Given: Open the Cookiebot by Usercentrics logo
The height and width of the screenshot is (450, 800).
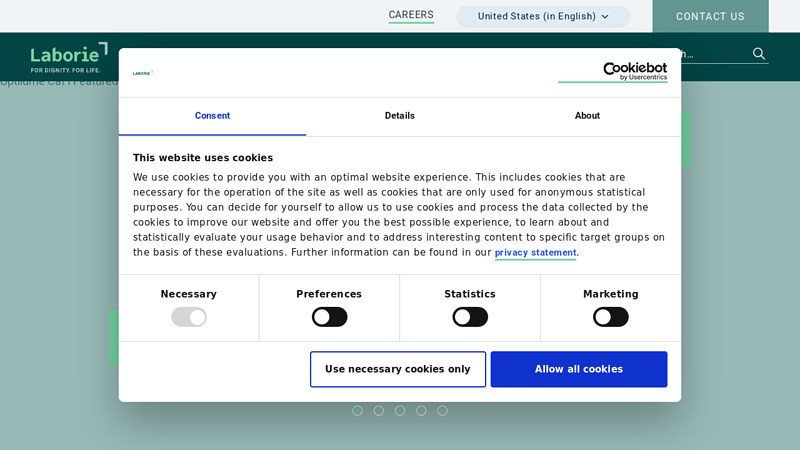Looking at the screenshot, I should click(x=612, y=72).
